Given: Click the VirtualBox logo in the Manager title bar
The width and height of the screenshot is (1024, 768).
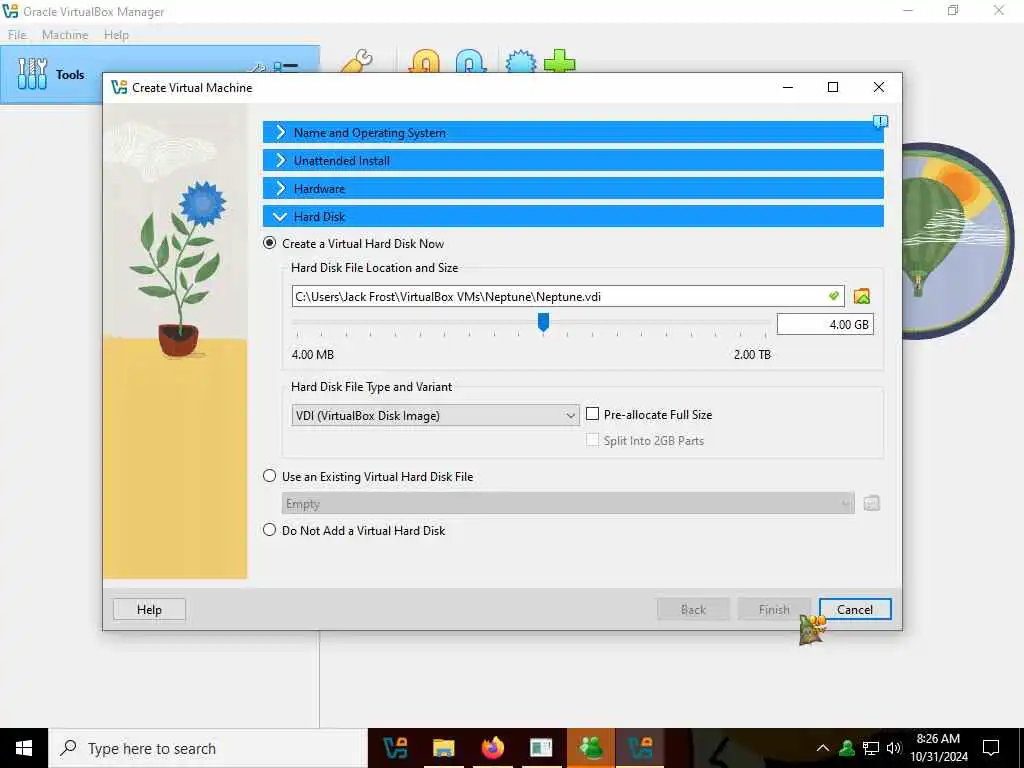Looking at the screenshot, I should (10, 11).
